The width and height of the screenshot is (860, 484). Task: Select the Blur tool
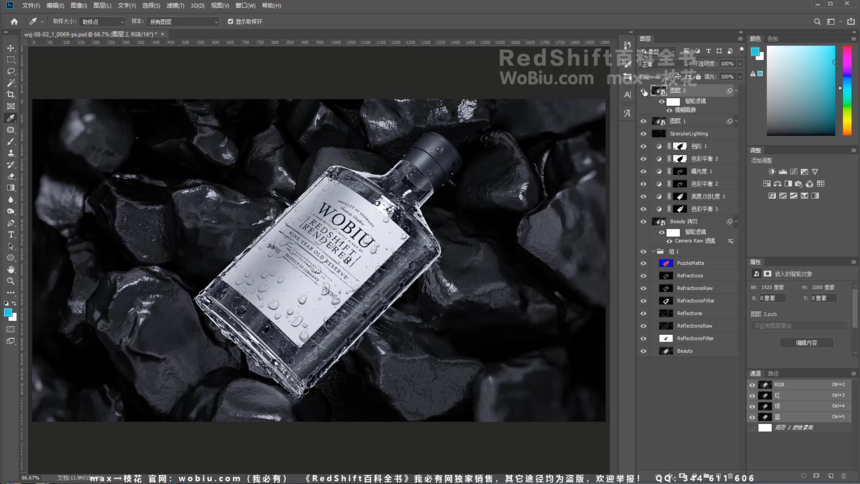click(x=10, y=200)
